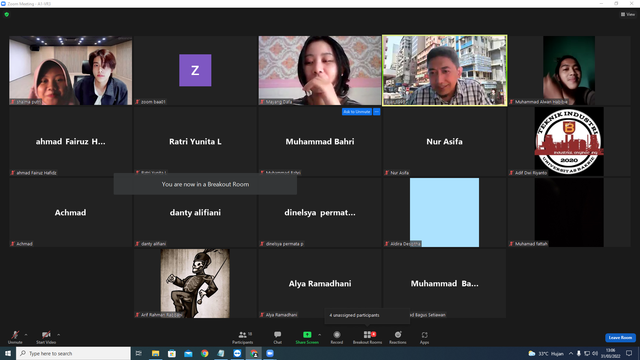Image resolution: width=640 pixels, height=360 pixels.
Task: Select Aldira's light blue tile
Action: 444,212
